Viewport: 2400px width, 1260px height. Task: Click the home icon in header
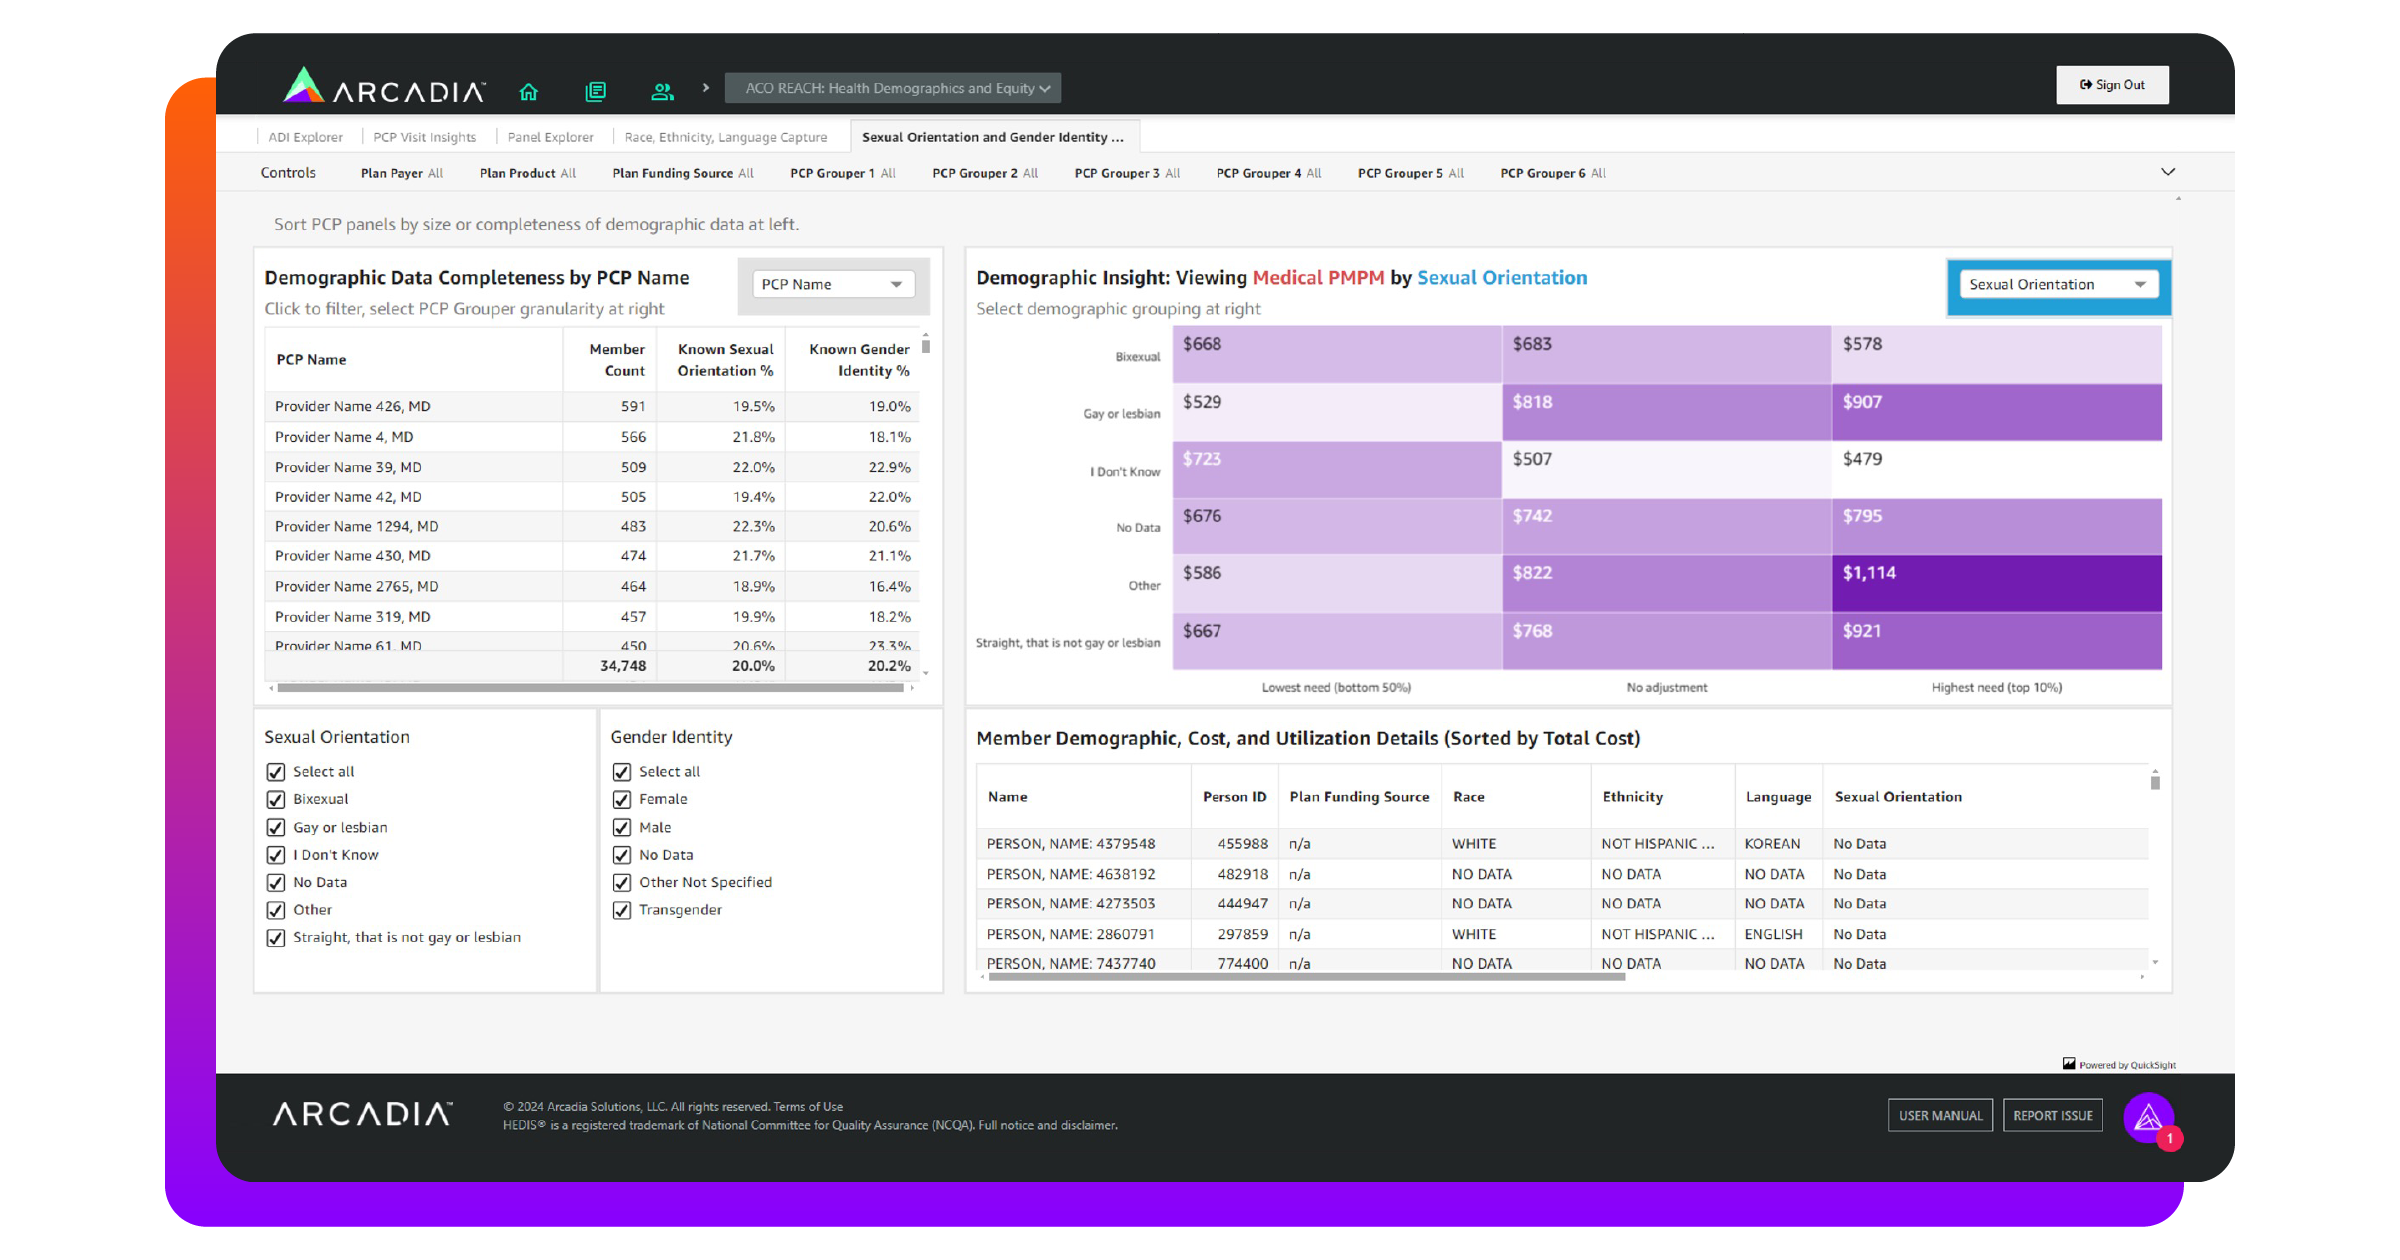(x=529, y=92)
